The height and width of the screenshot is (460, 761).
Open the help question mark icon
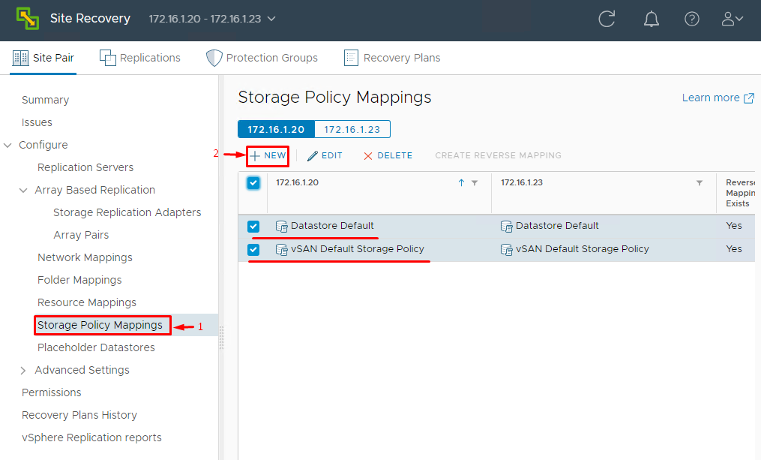click(x=692, y=19)
